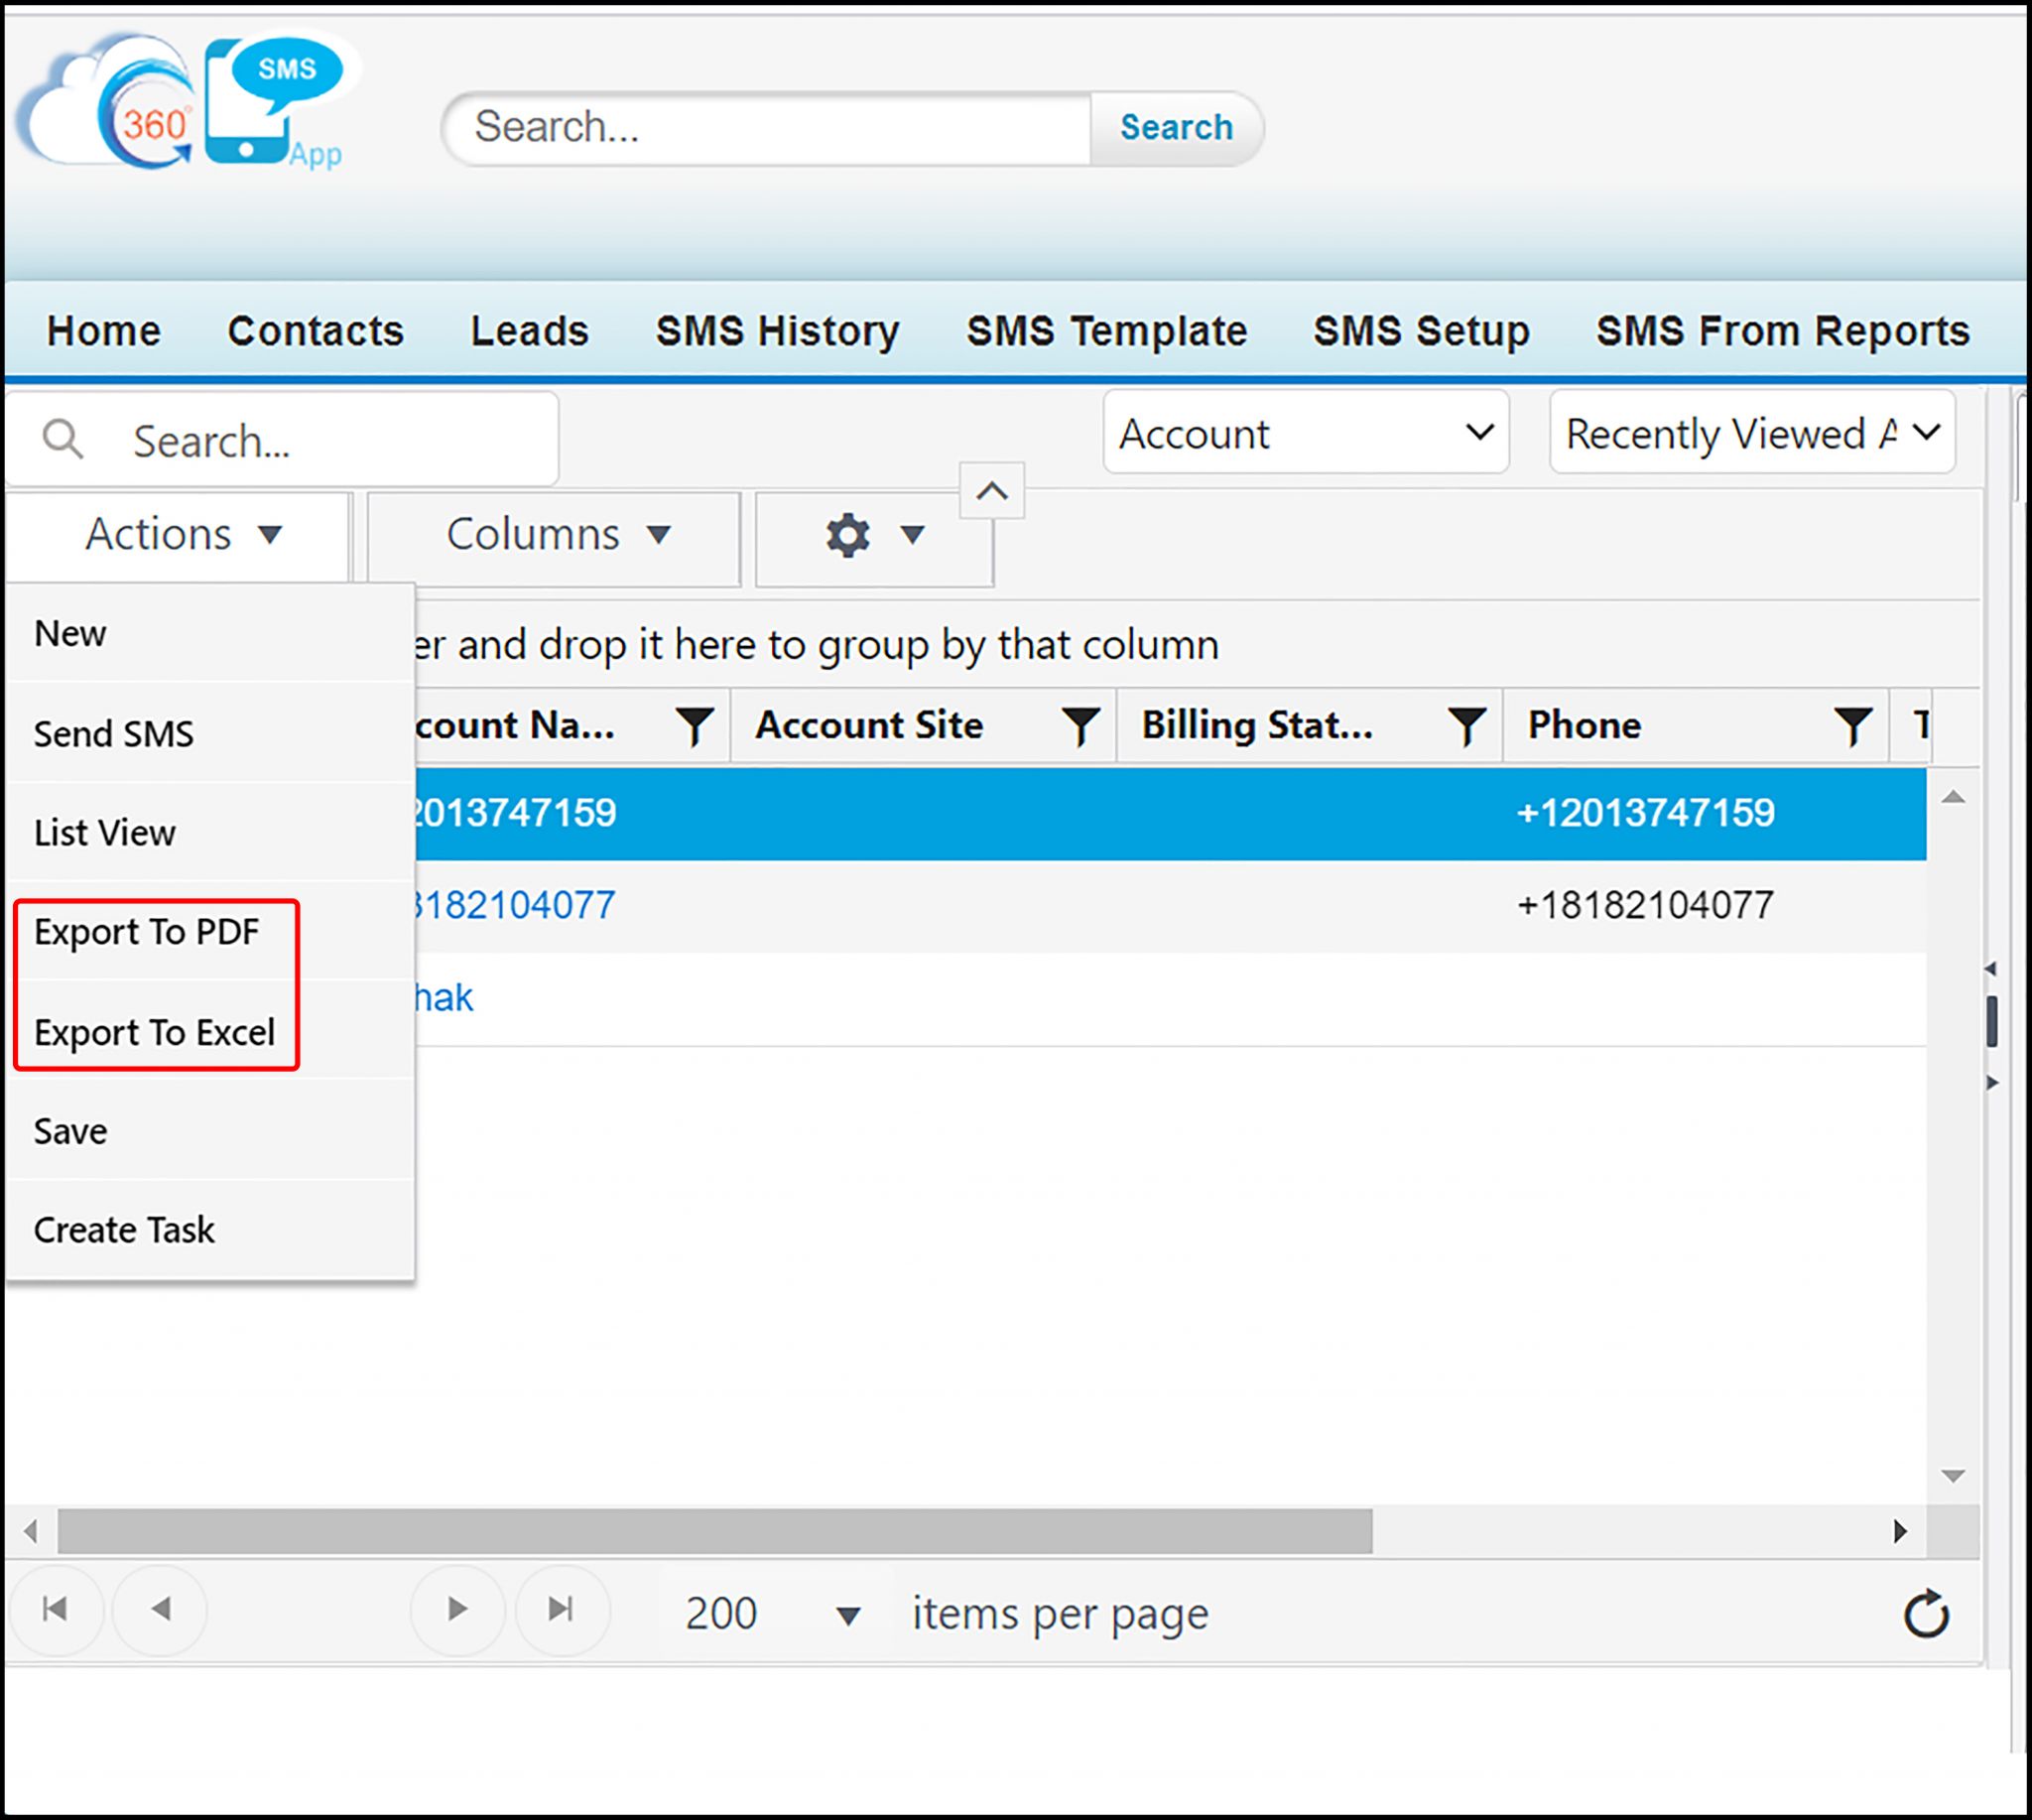Click the horizontal scrollbar thumb
Viewport: 2032px width, 1820px height.
[714, 1531]
